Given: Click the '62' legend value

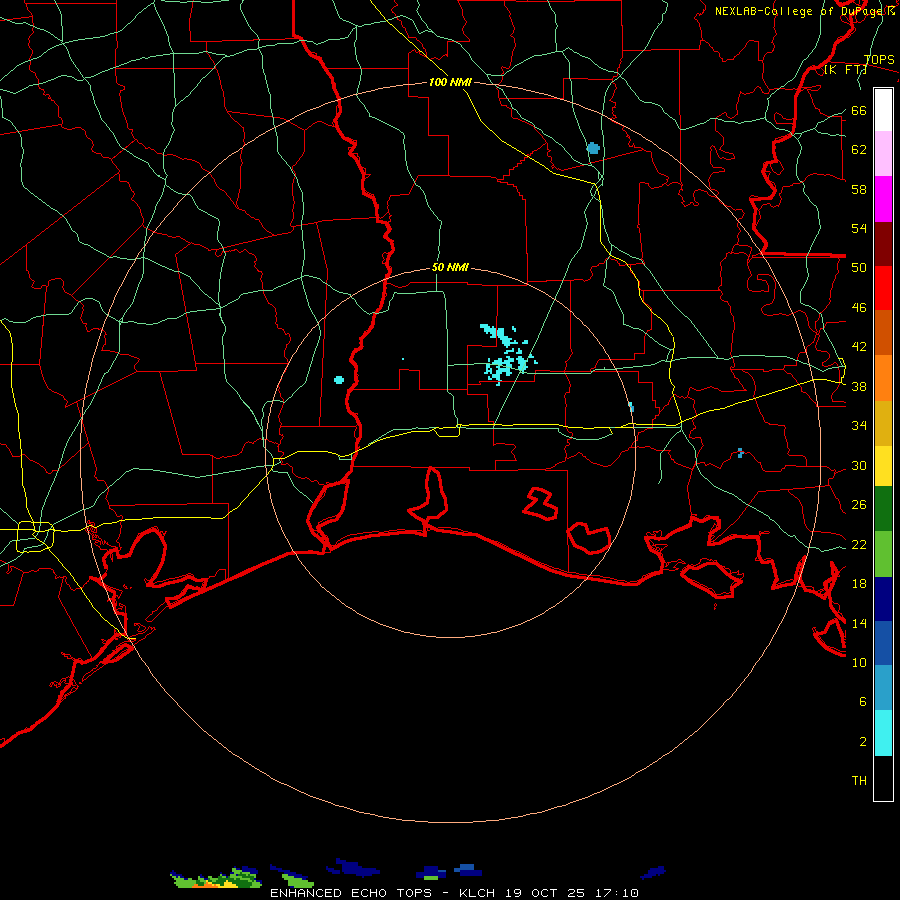Looking at the screenshot, I should click(859, 149).
